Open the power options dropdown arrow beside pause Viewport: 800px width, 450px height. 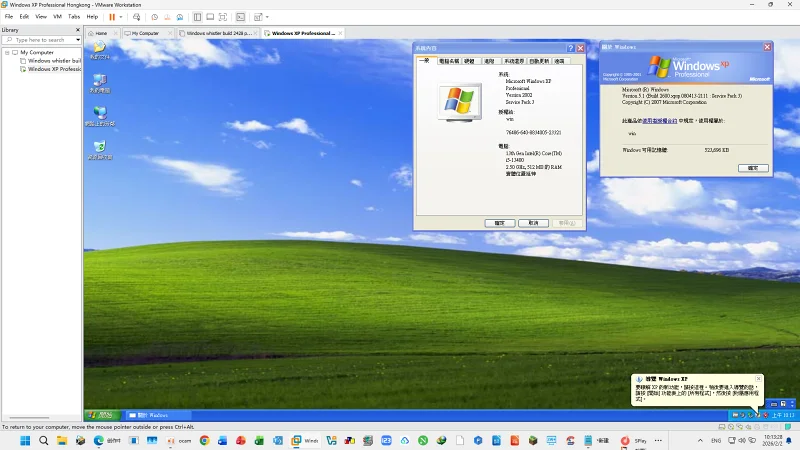point(121,17)
